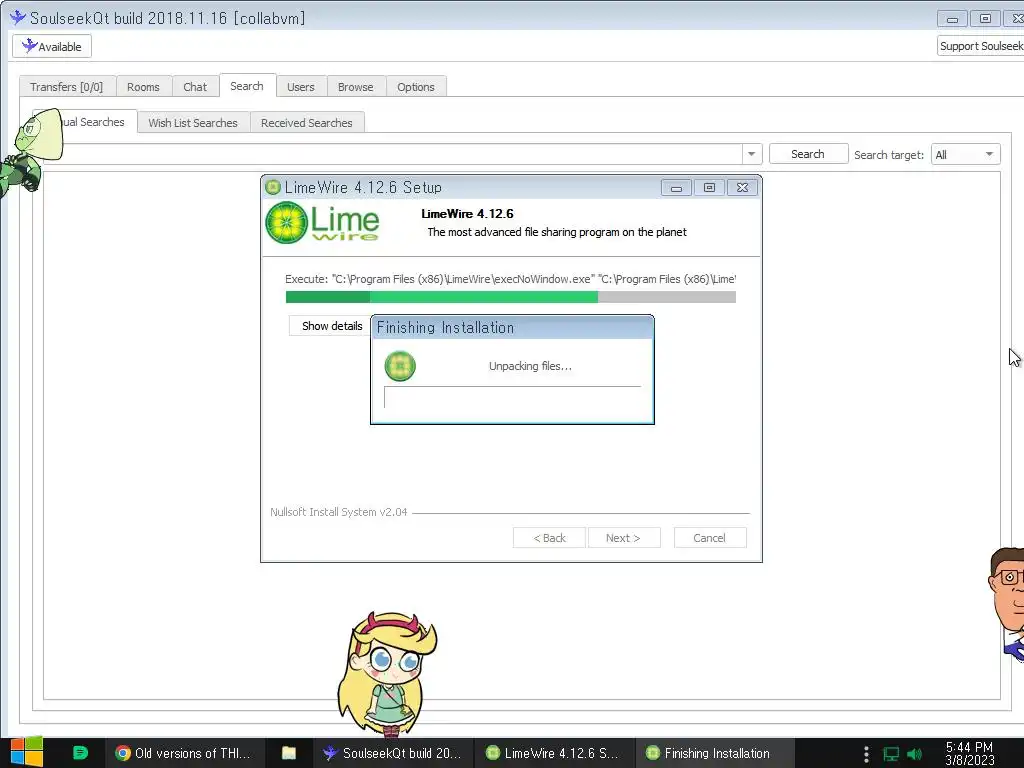Open the Transfers [0/0] tab
Image resolution: width=1024 pixels, height=768 pixels.
pyautogui.click(x=67, y=87)
